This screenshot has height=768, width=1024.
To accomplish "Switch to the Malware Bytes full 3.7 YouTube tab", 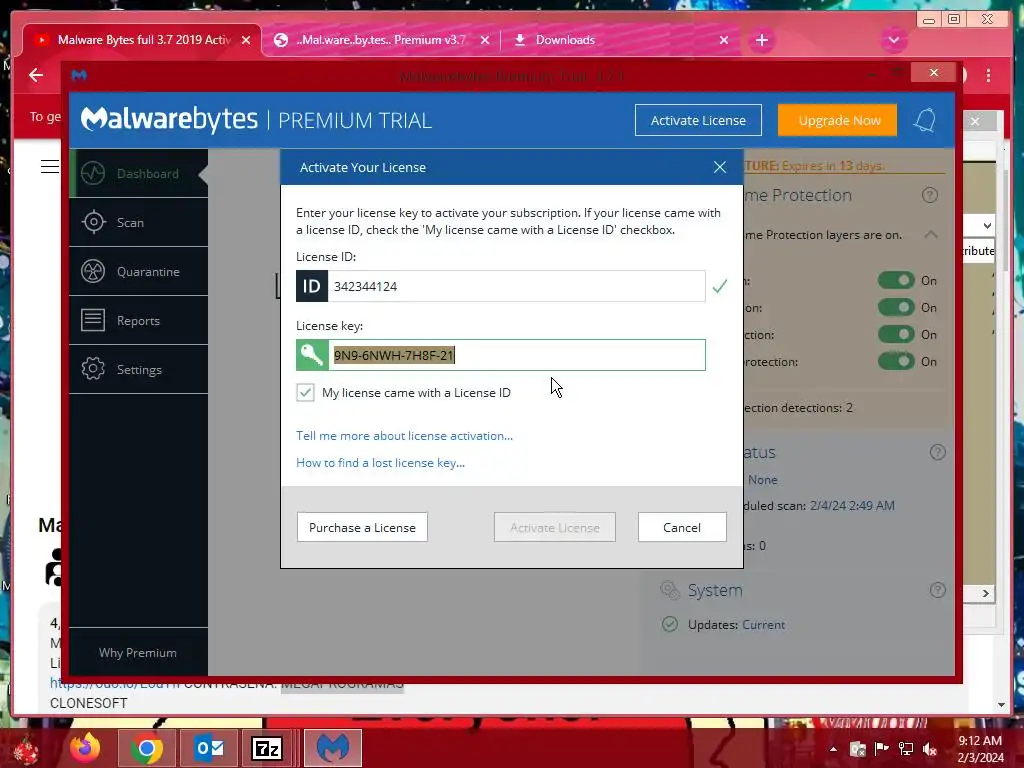I will (142, 40).
